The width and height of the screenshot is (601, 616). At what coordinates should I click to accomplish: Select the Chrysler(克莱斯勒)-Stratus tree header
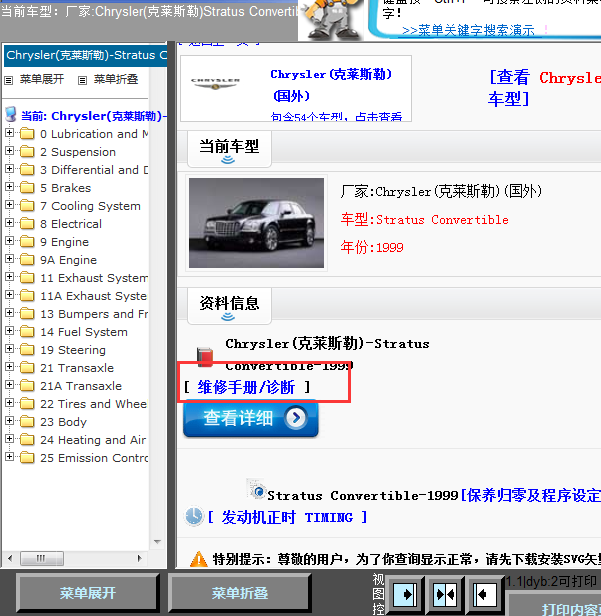pyautogui.click(x=85, y=55)
